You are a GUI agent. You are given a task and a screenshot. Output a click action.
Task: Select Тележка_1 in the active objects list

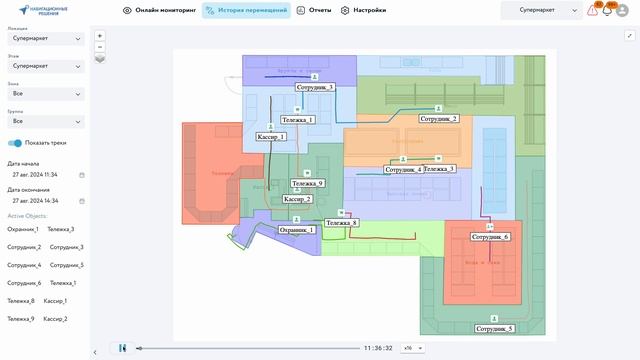coord(63,283)
